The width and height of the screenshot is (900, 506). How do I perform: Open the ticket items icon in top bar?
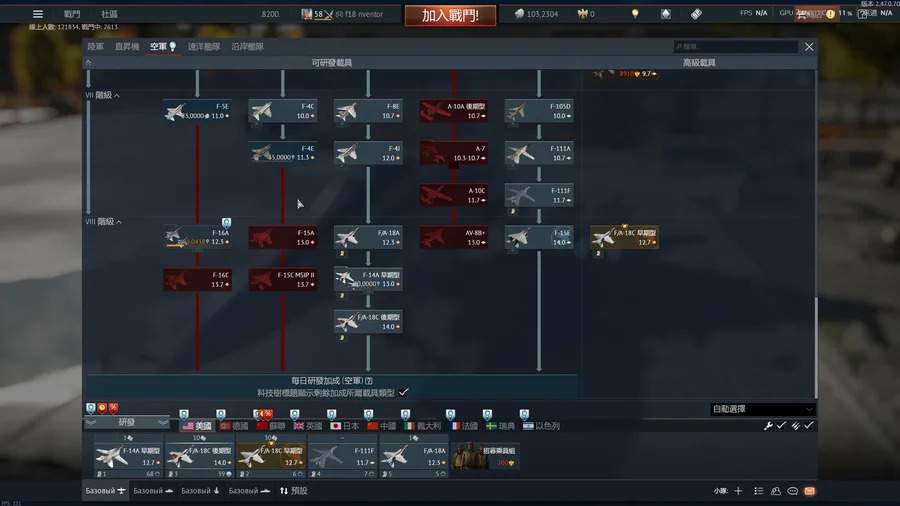point(696,14)
